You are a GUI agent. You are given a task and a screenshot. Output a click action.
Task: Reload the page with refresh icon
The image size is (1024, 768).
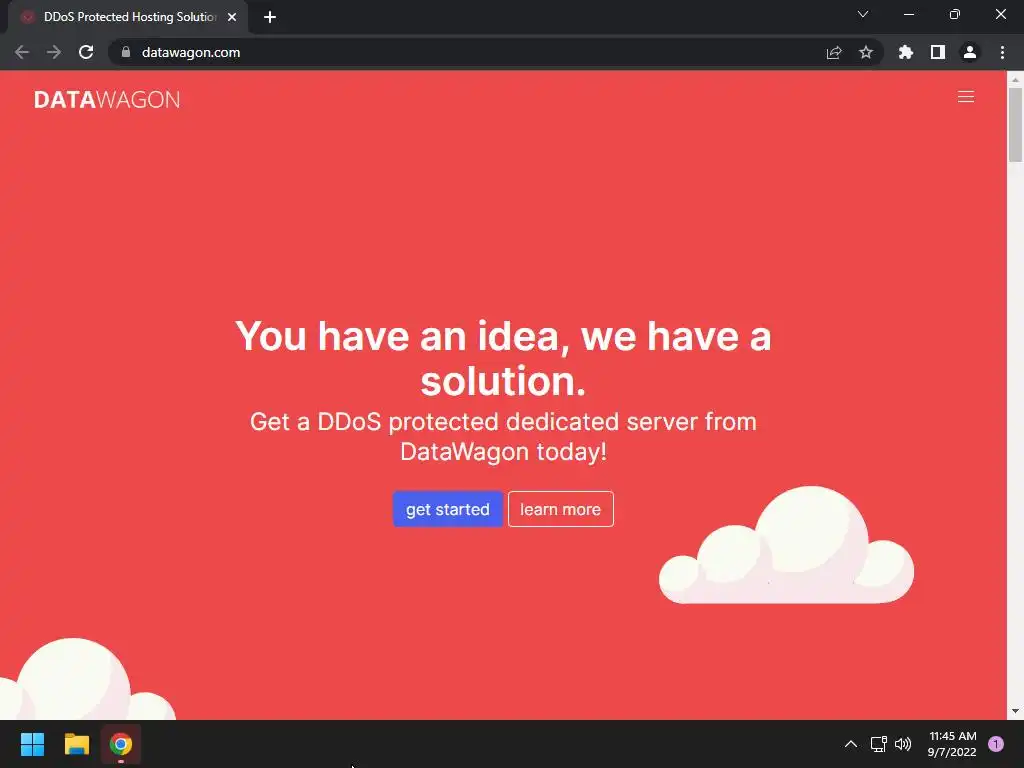[x=86, y=52]
